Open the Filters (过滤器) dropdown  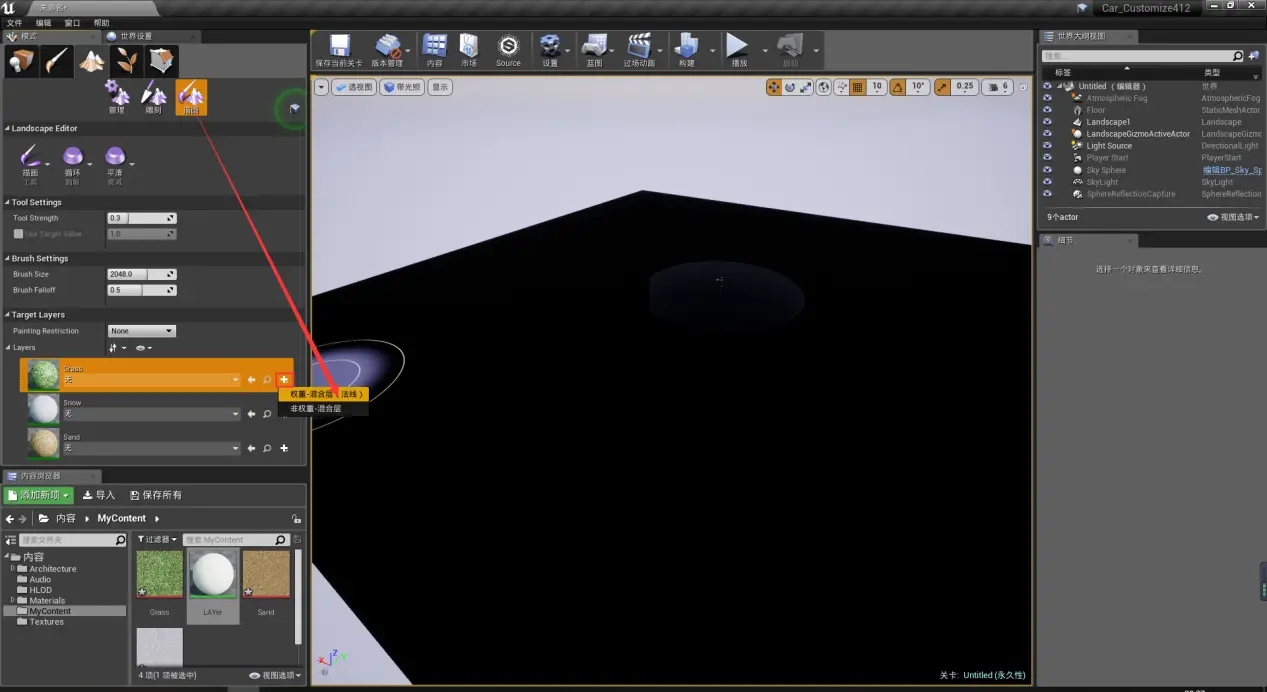click(156, 540)
